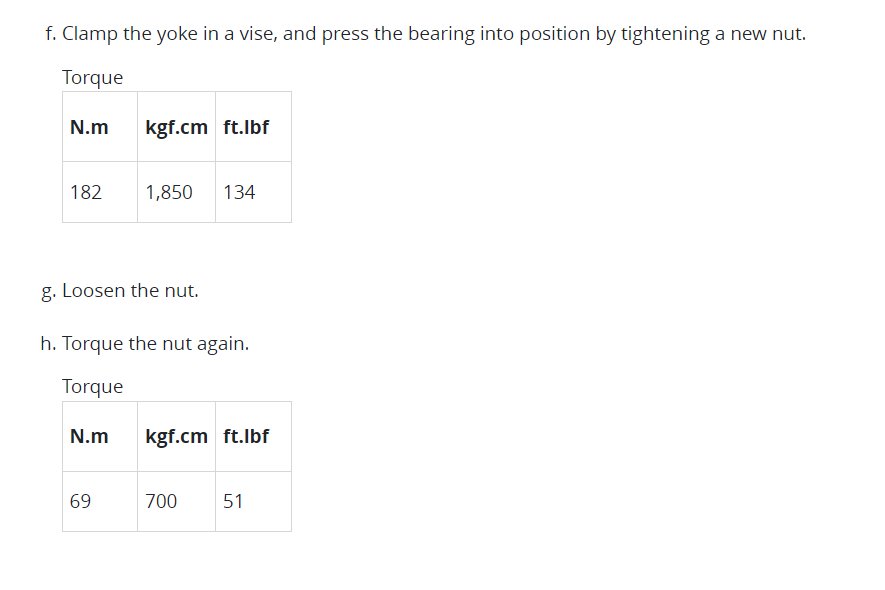Click the ft.lbf header in first table
This screenshot has width=885, height=590.
[253, 127]
